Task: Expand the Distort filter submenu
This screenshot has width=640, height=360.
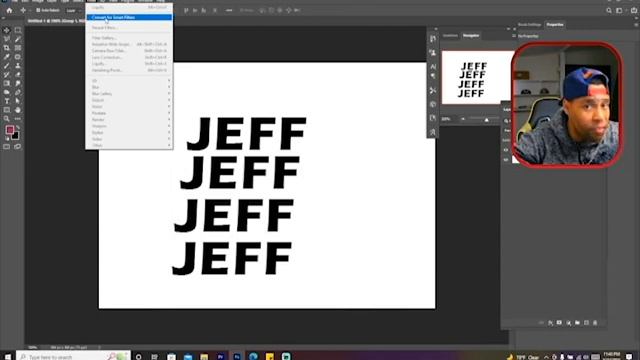Action: [130, 100]
